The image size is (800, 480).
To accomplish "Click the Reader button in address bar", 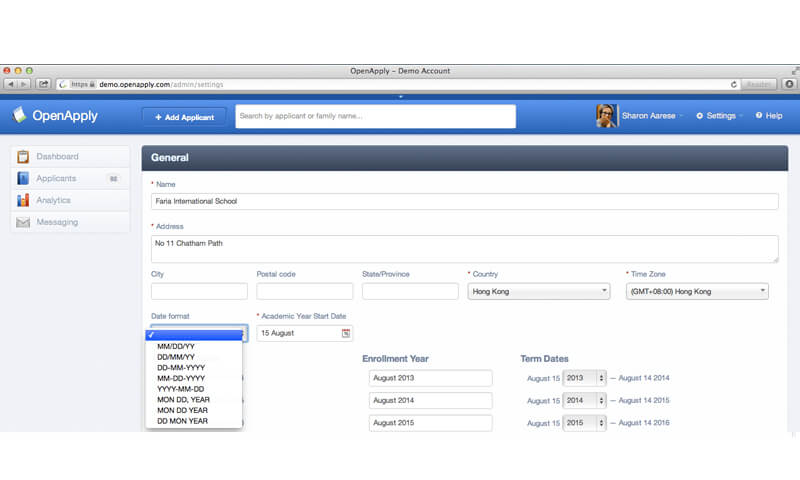I will tap(758, 84).
